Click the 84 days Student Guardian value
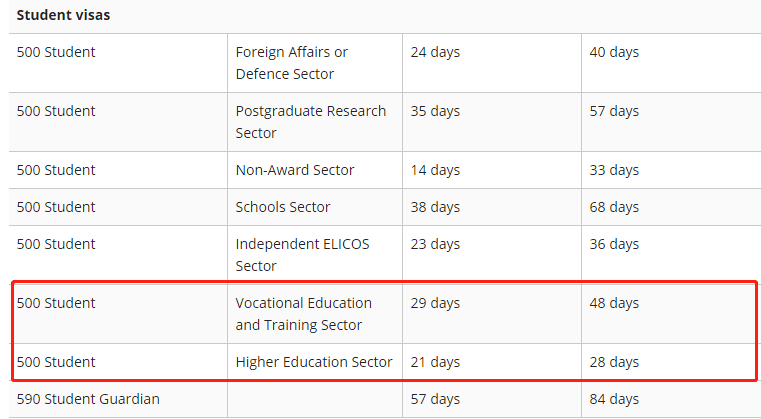This screenshot has width=761, height=419. 614,399
